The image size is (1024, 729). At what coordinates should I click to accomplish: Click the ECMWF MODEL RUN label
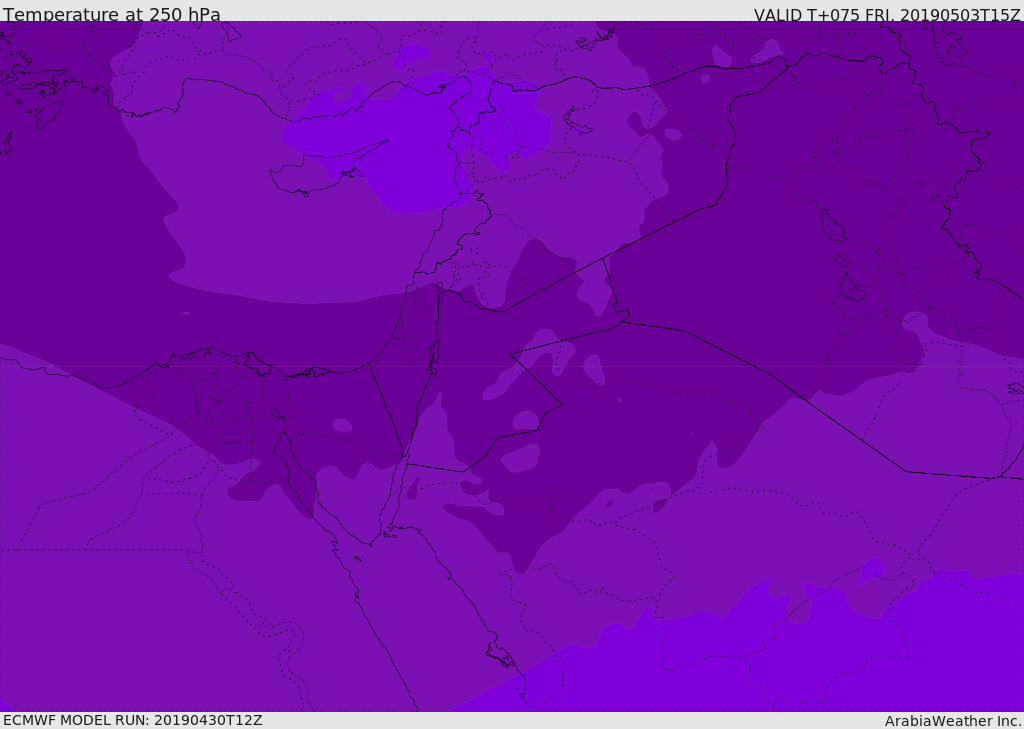tap(133, 720)
